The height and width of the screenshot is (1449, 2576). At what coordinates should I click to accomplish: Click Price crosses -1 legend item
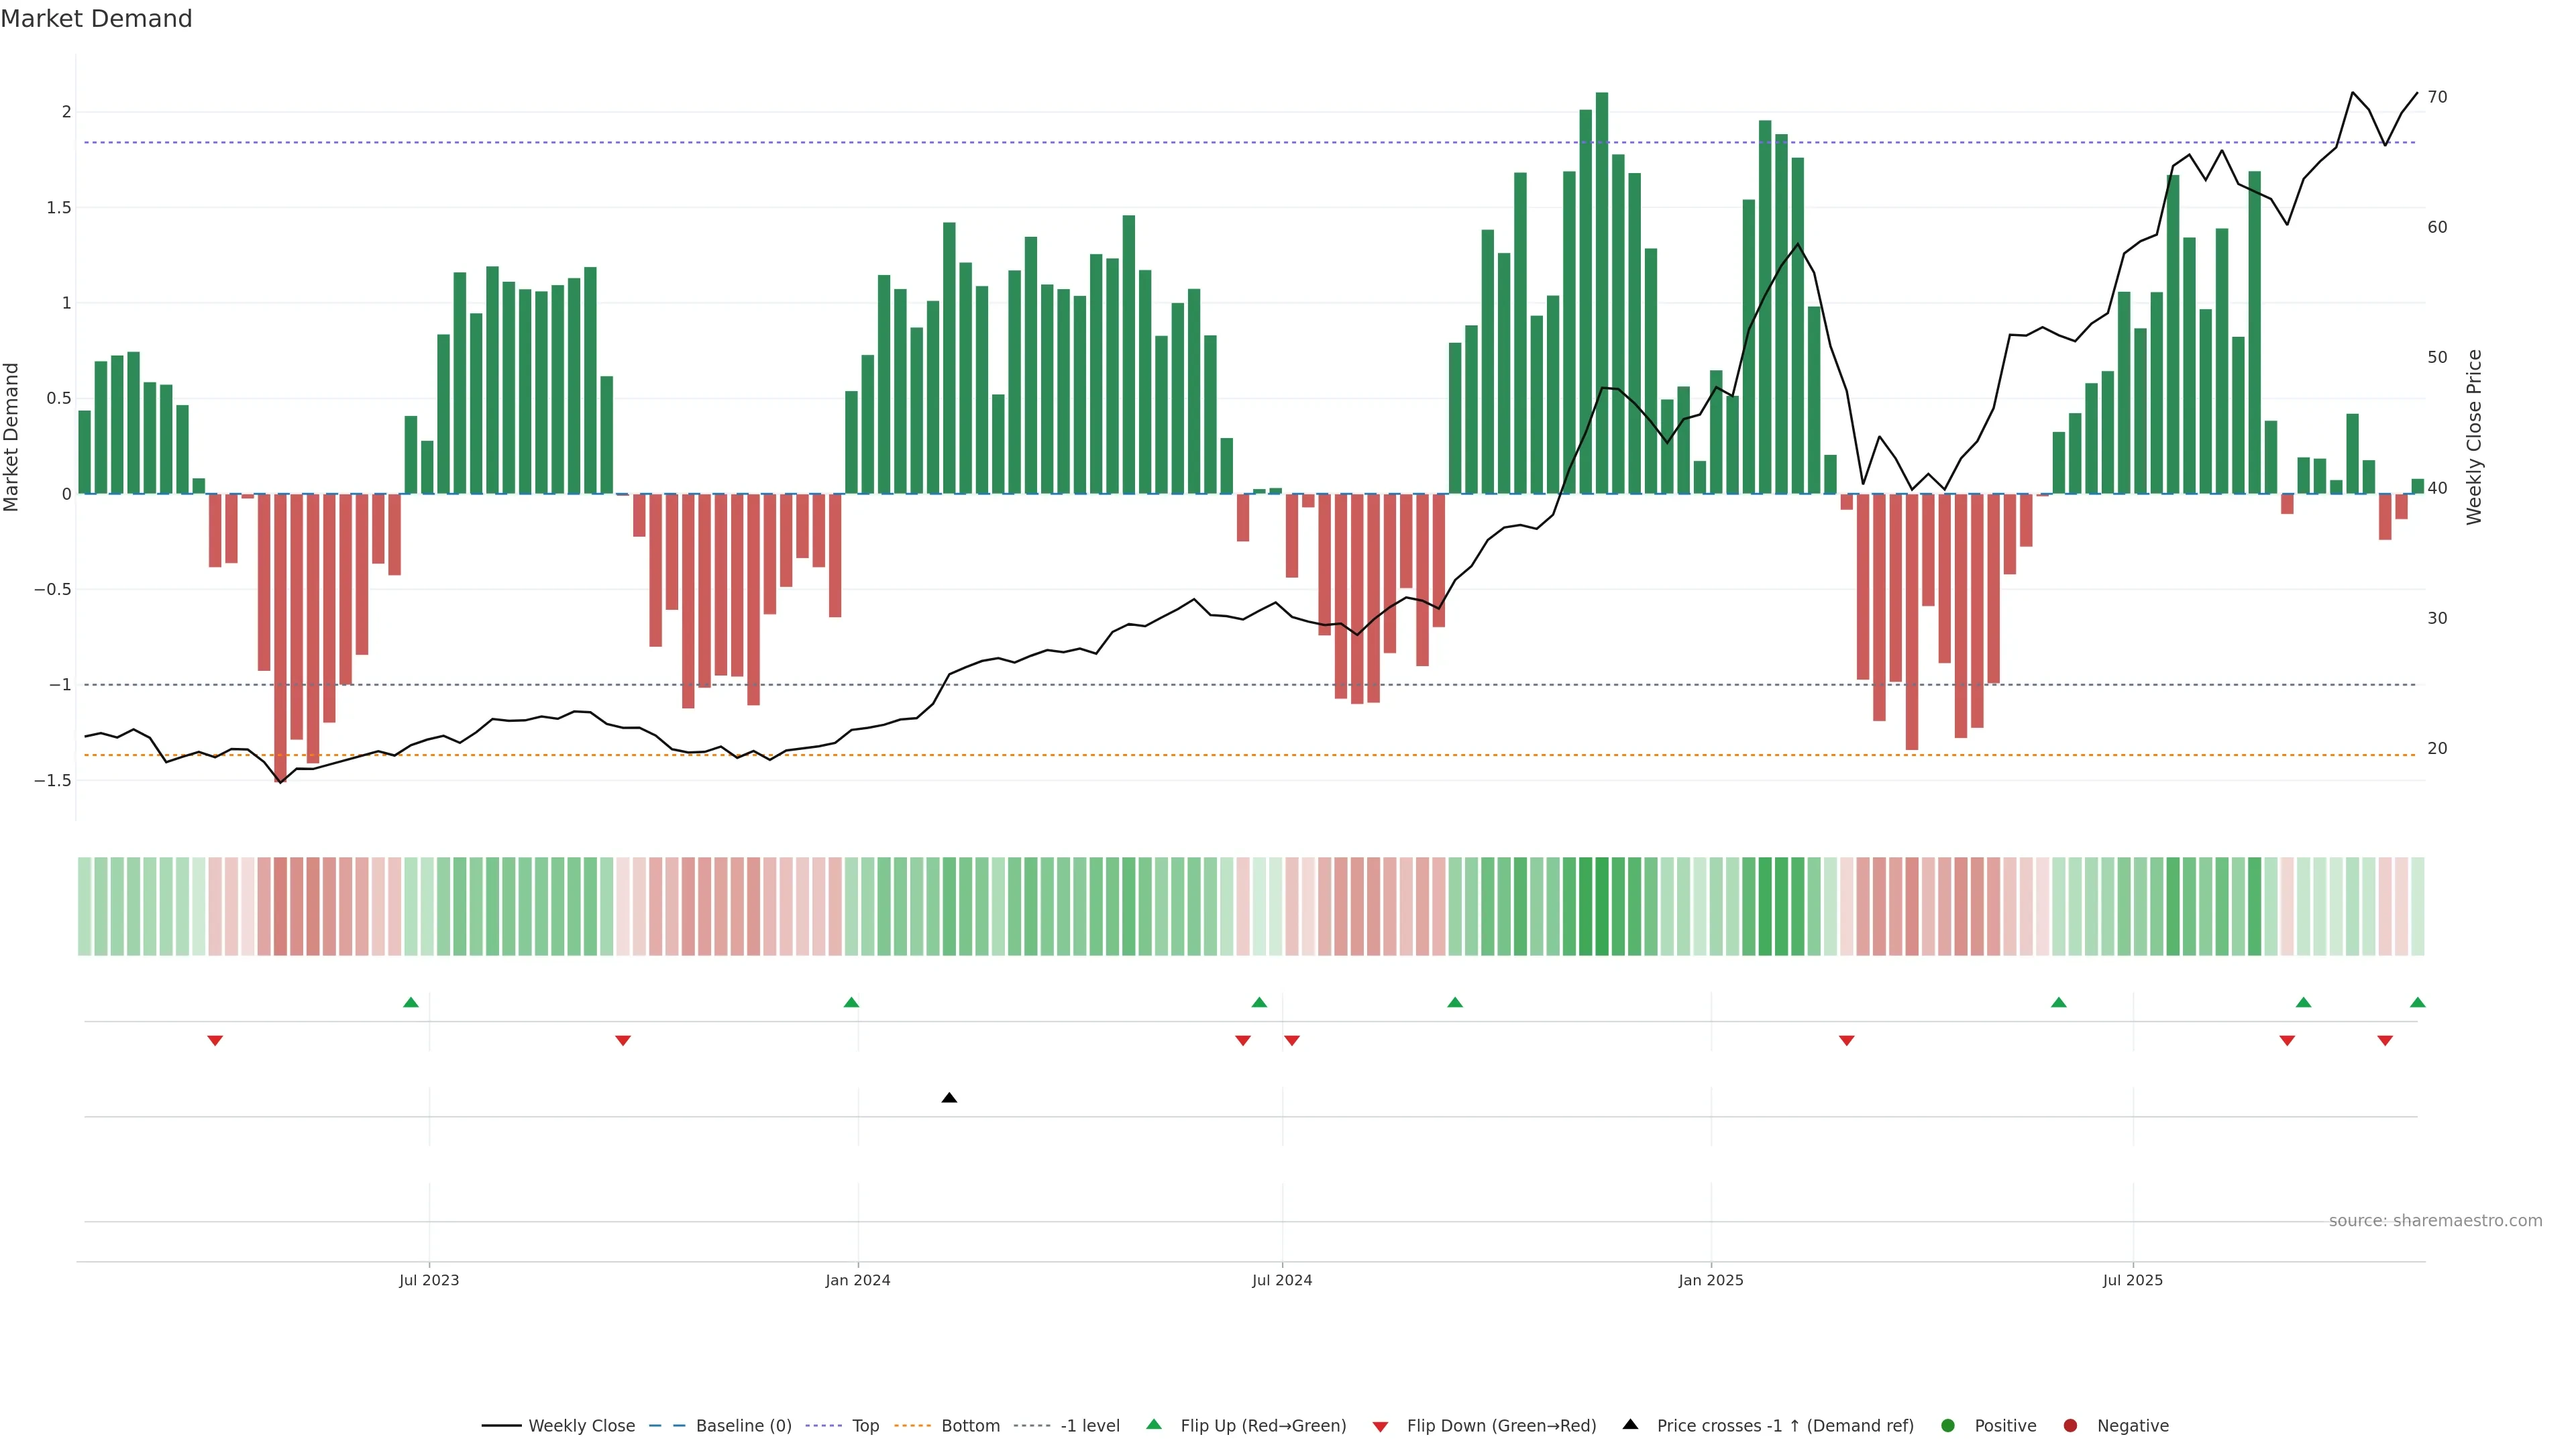click(x=1784, y=1426)
